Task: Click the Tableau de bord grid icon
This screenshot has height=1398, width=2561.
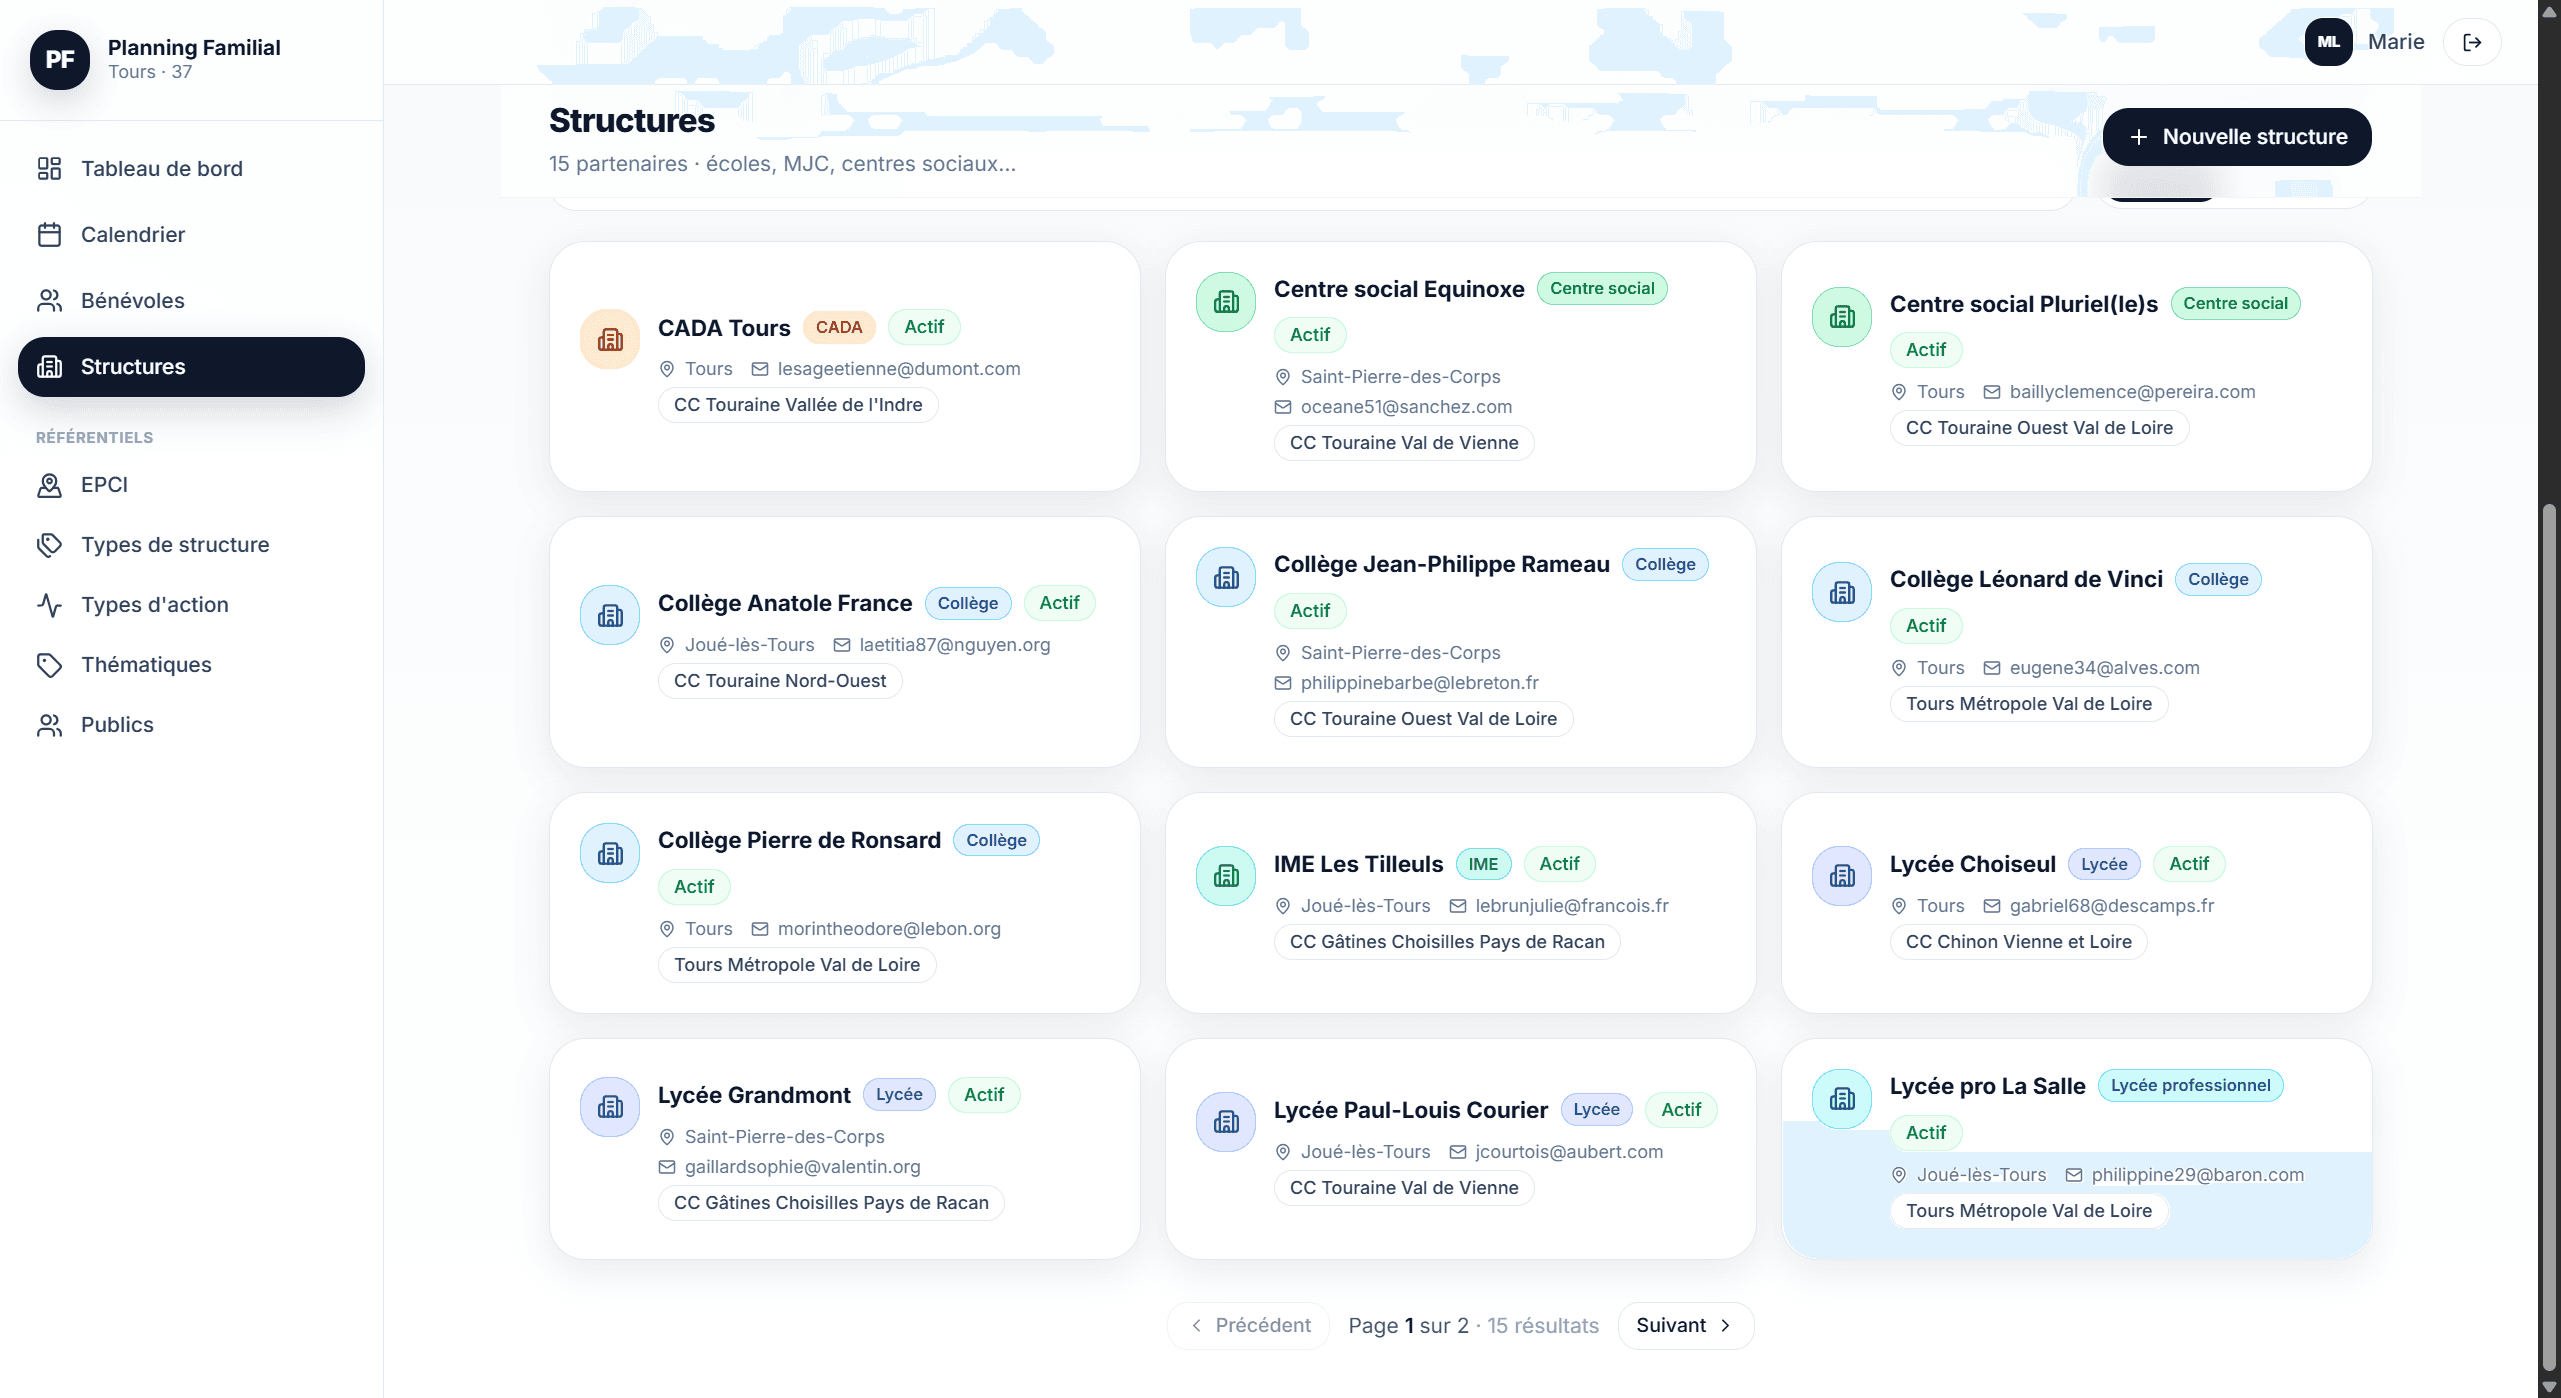Action: click(49, 168)
